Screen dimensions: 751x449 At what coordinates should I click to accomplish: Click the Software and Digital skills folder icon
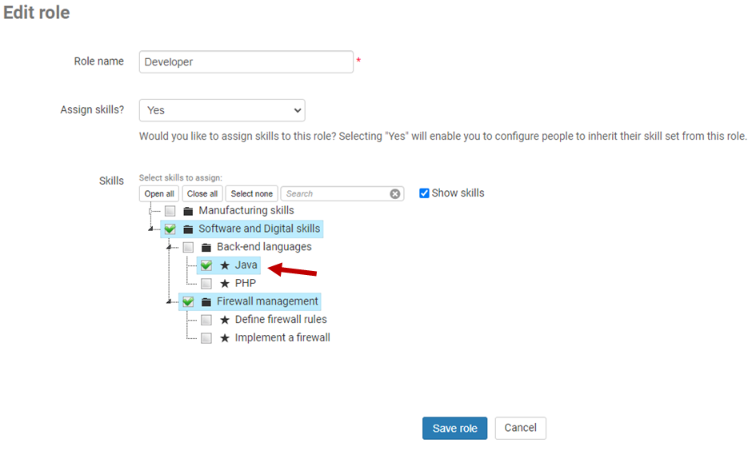tap(188, 229)
